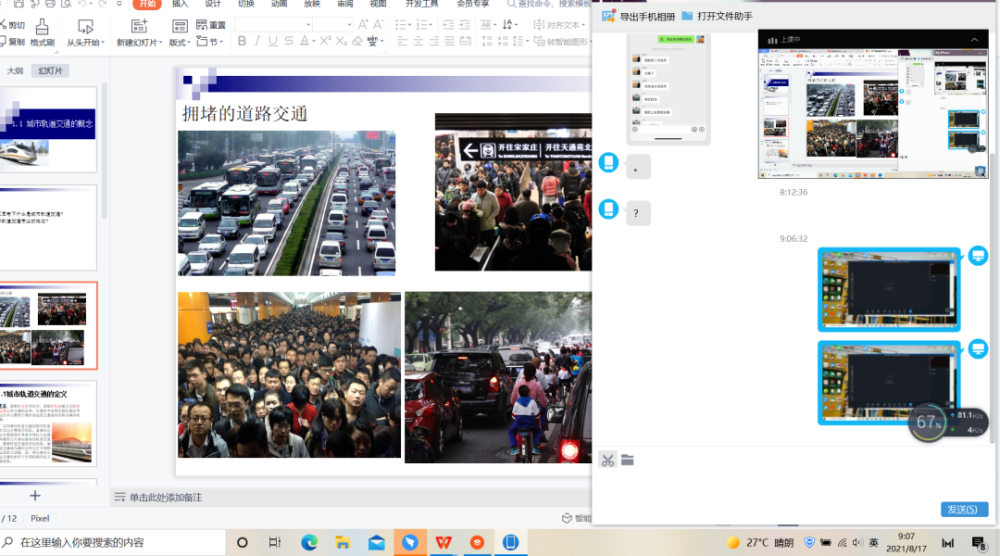Open the font size combo box
This screenshot has width=1000, height=556.
tap(333, 24)
